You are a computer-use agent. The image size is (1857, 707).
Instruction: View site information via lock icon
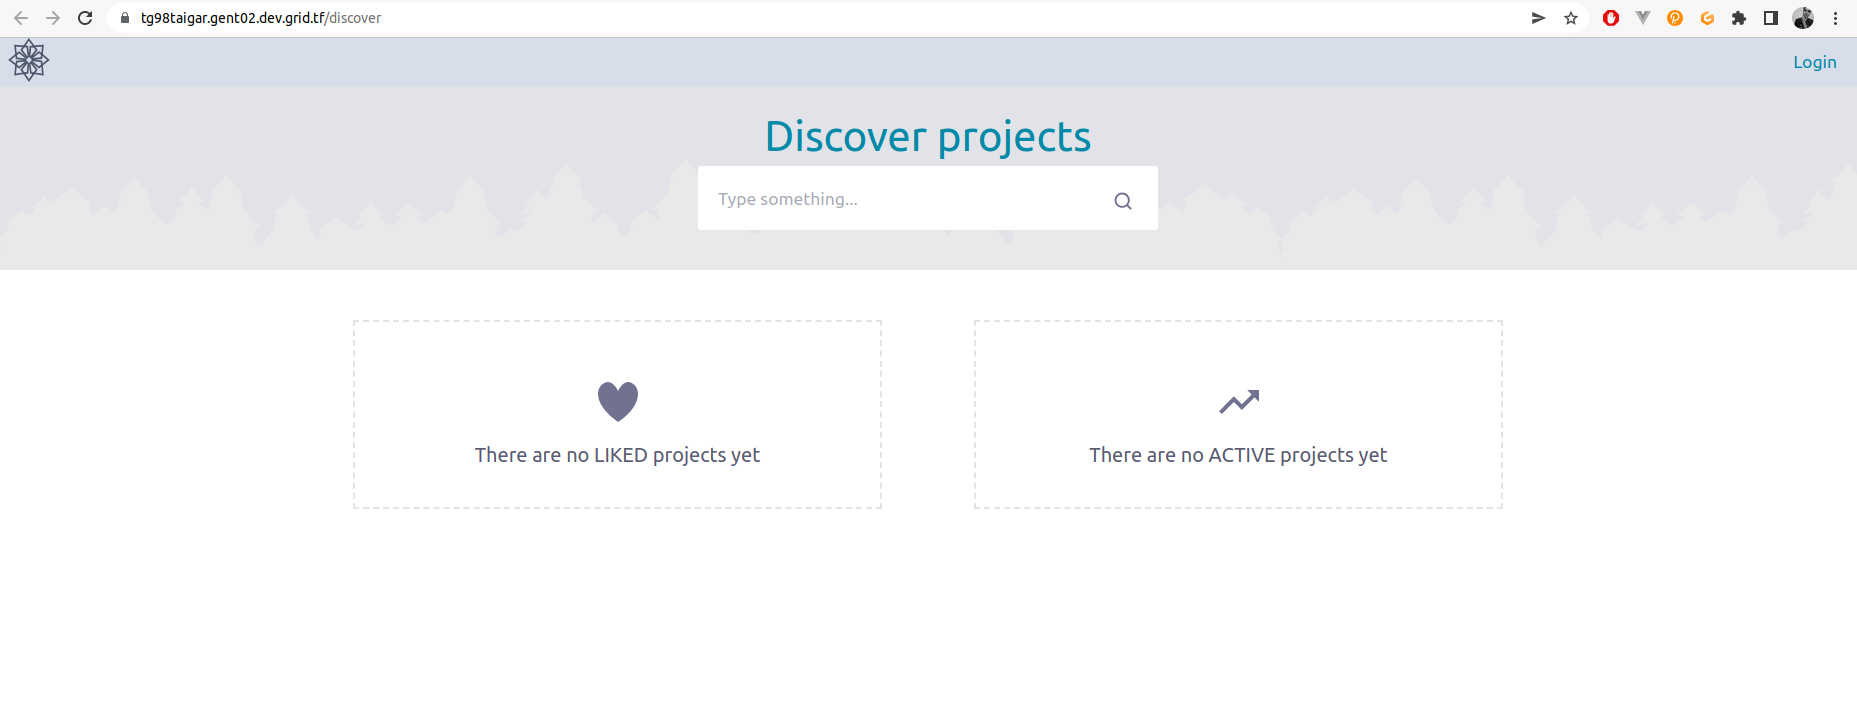(125, 18)
